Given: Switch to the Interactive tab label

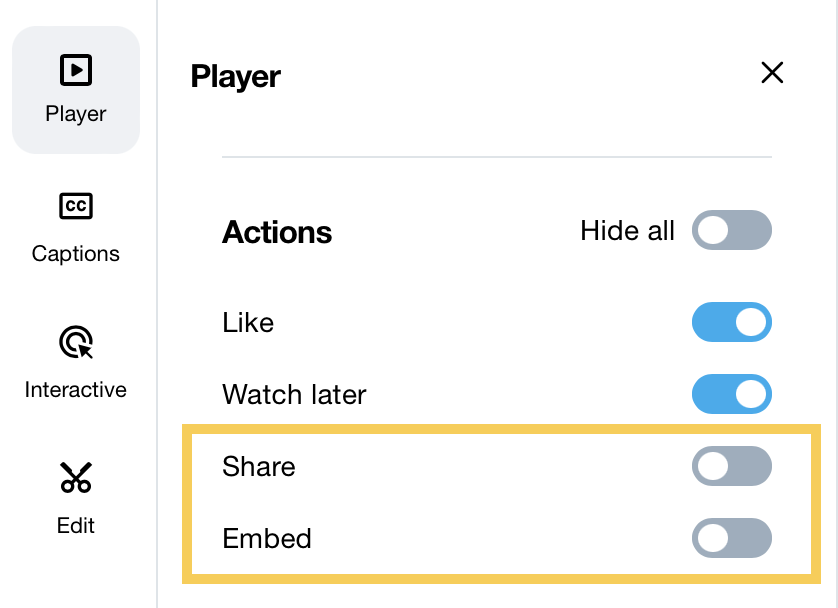Looking at the screenshot, I should click(76, 389).
